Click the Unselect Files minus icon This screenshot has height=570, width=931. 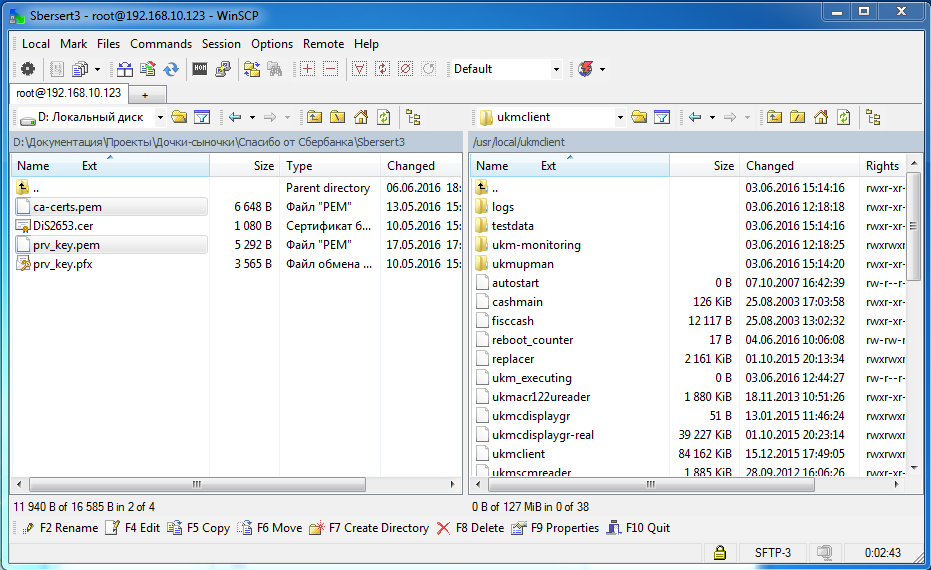[331, 69]
